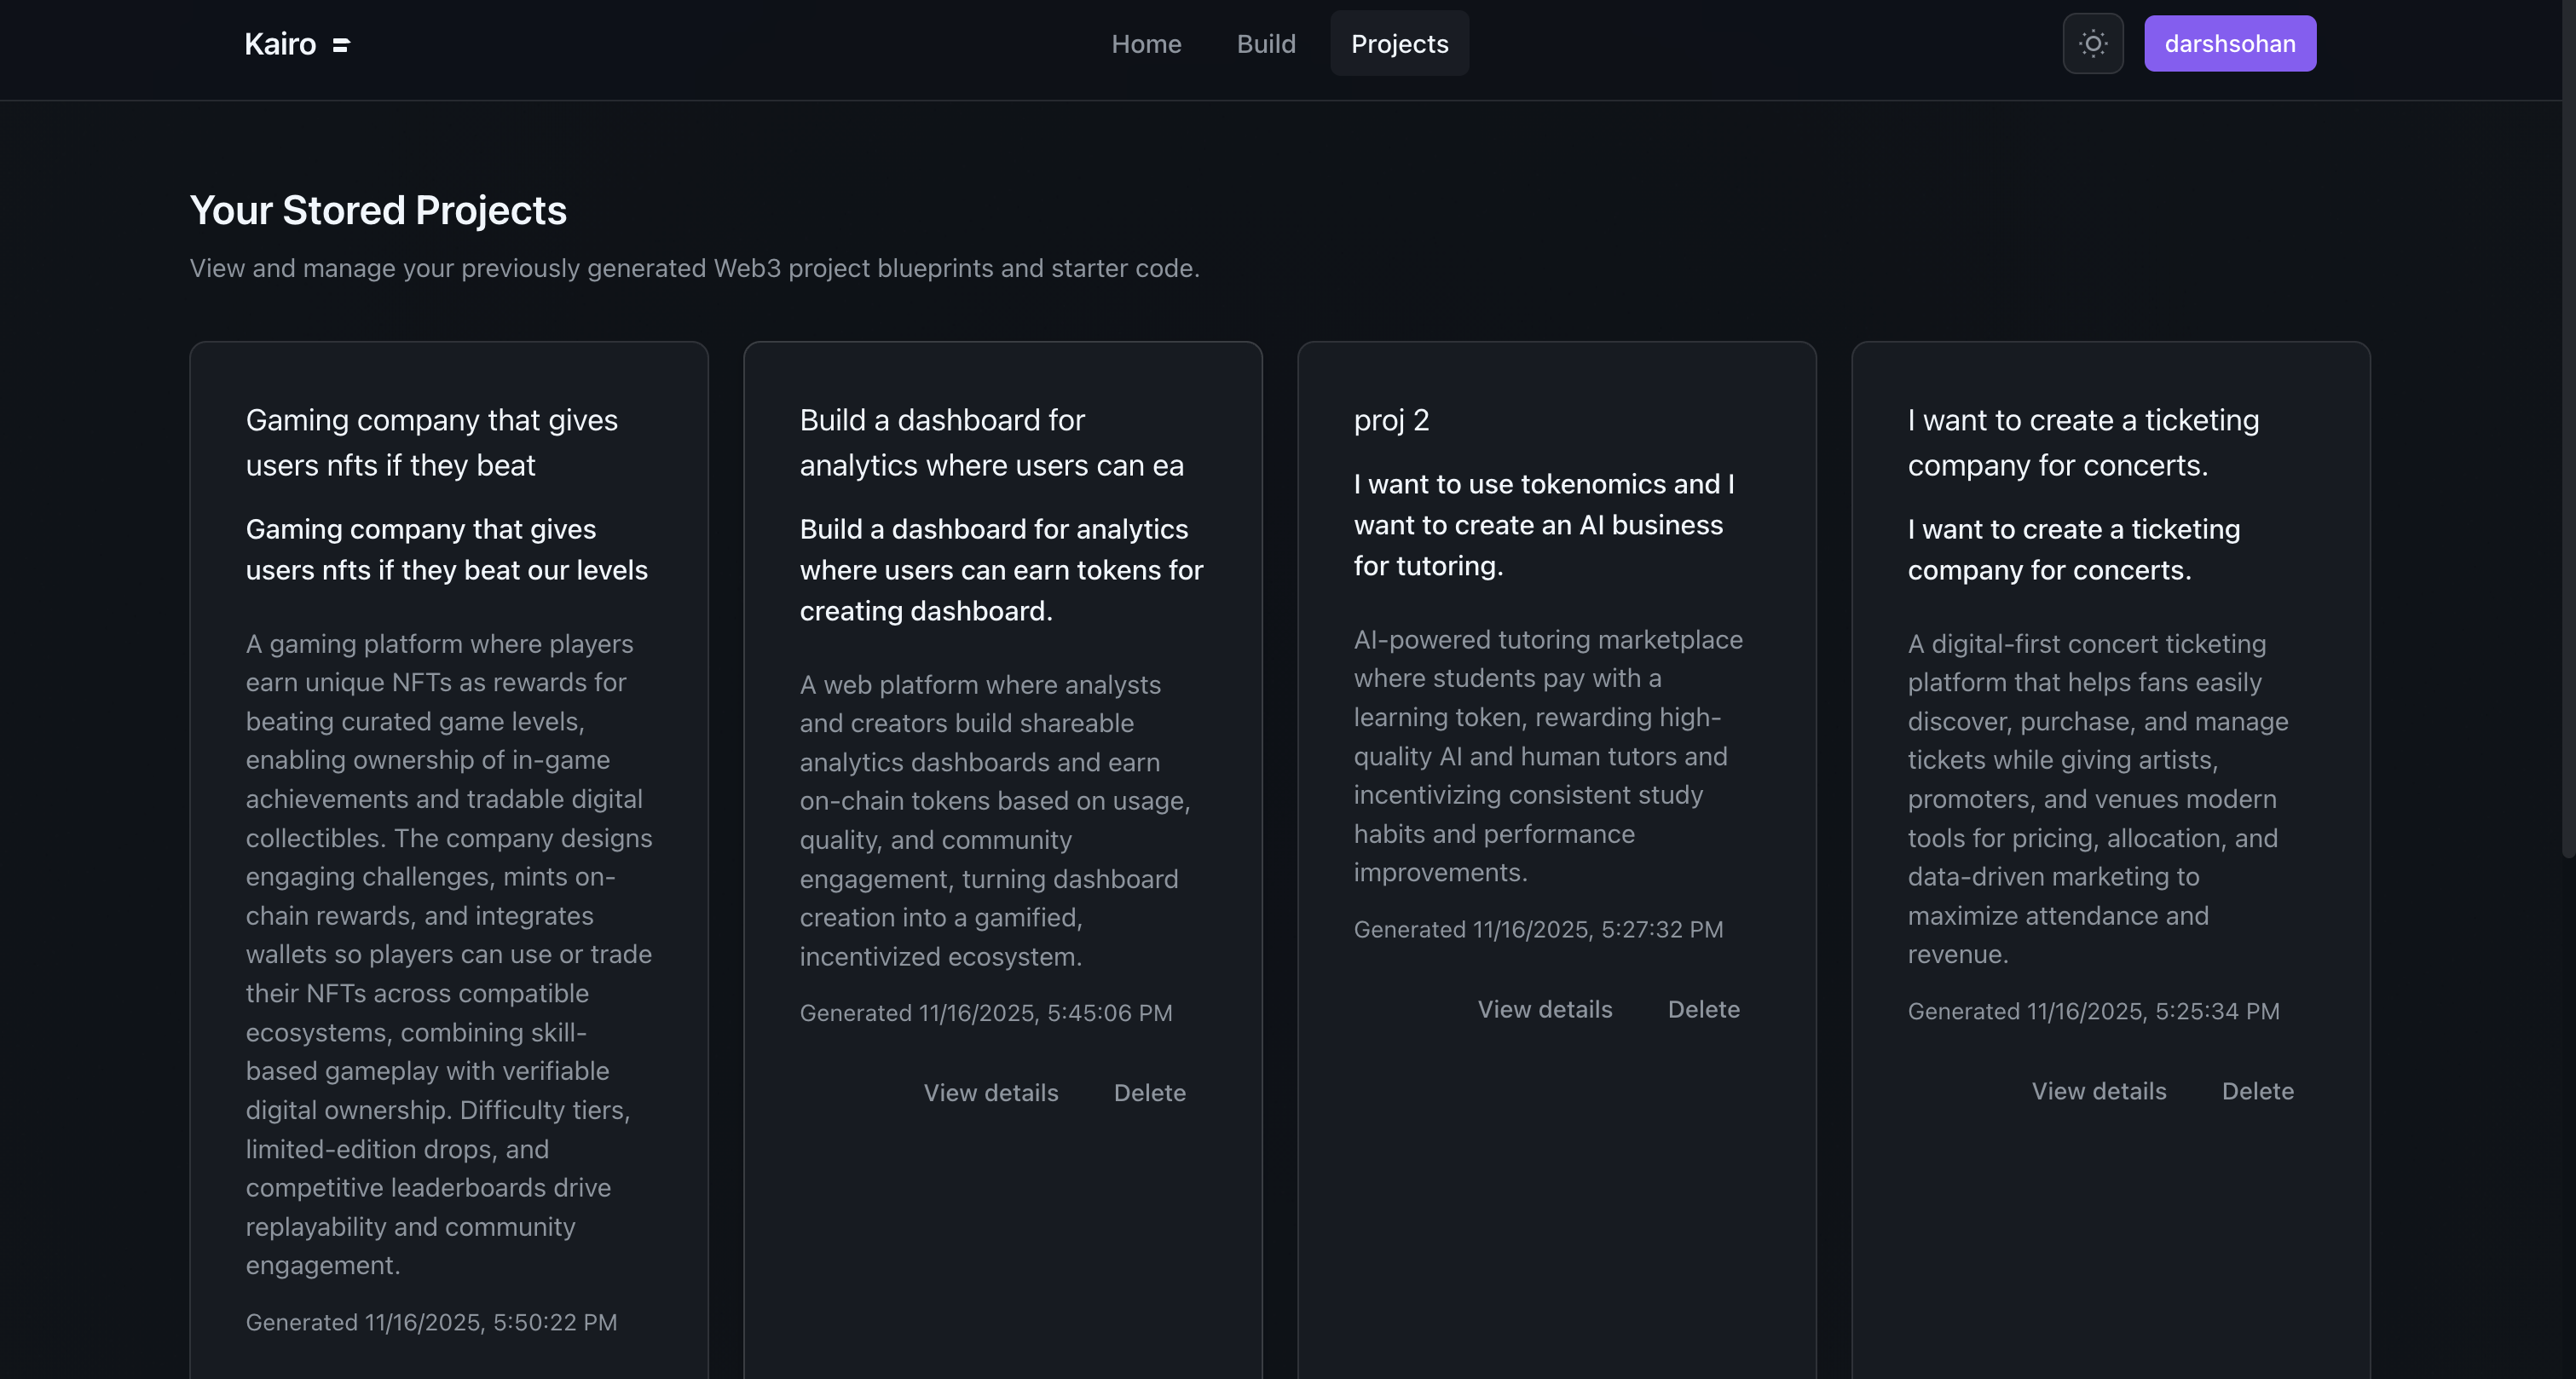
Task: Click the gaming project generated timestamp
Action: pos(431,1322)
